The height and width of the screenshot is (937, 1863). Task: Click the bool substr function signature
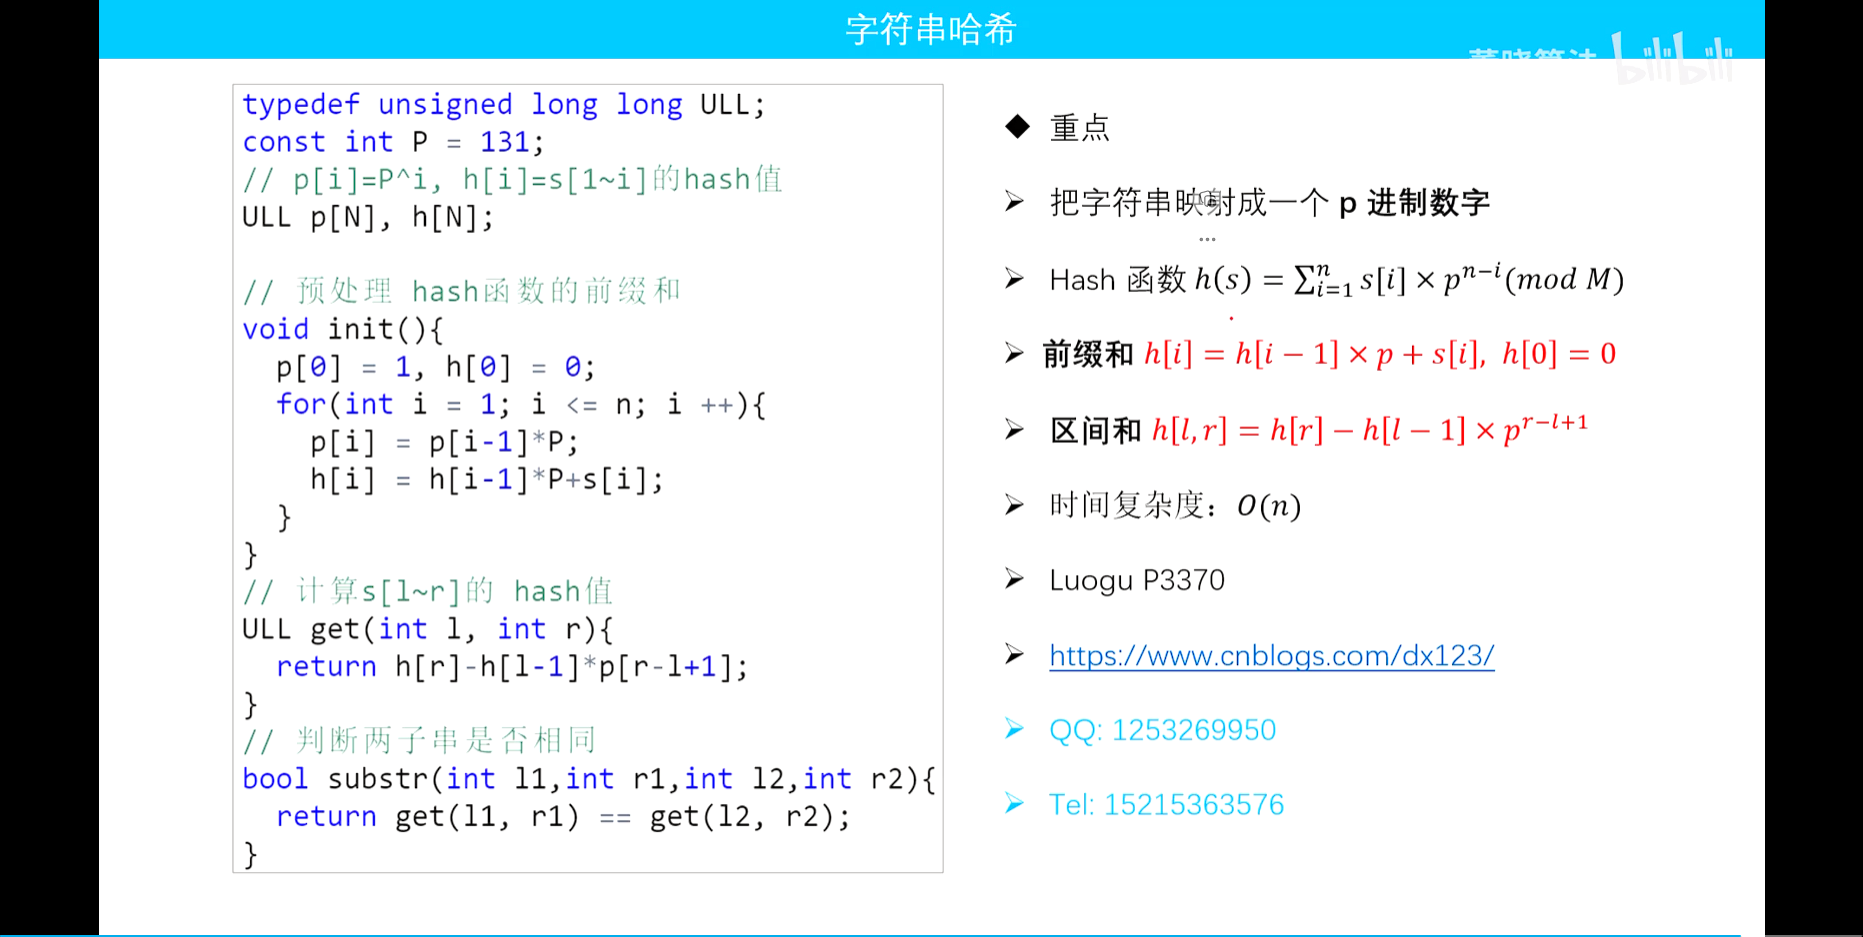tap(589, 779)
